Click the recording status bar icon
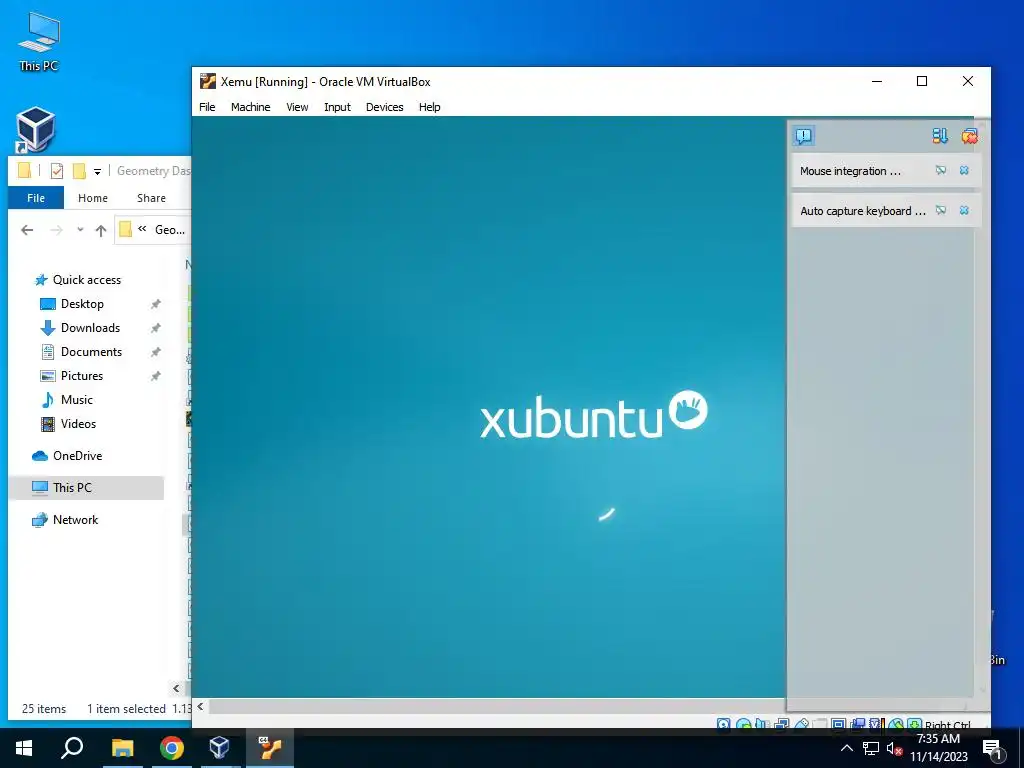 [x=857, y=724]
